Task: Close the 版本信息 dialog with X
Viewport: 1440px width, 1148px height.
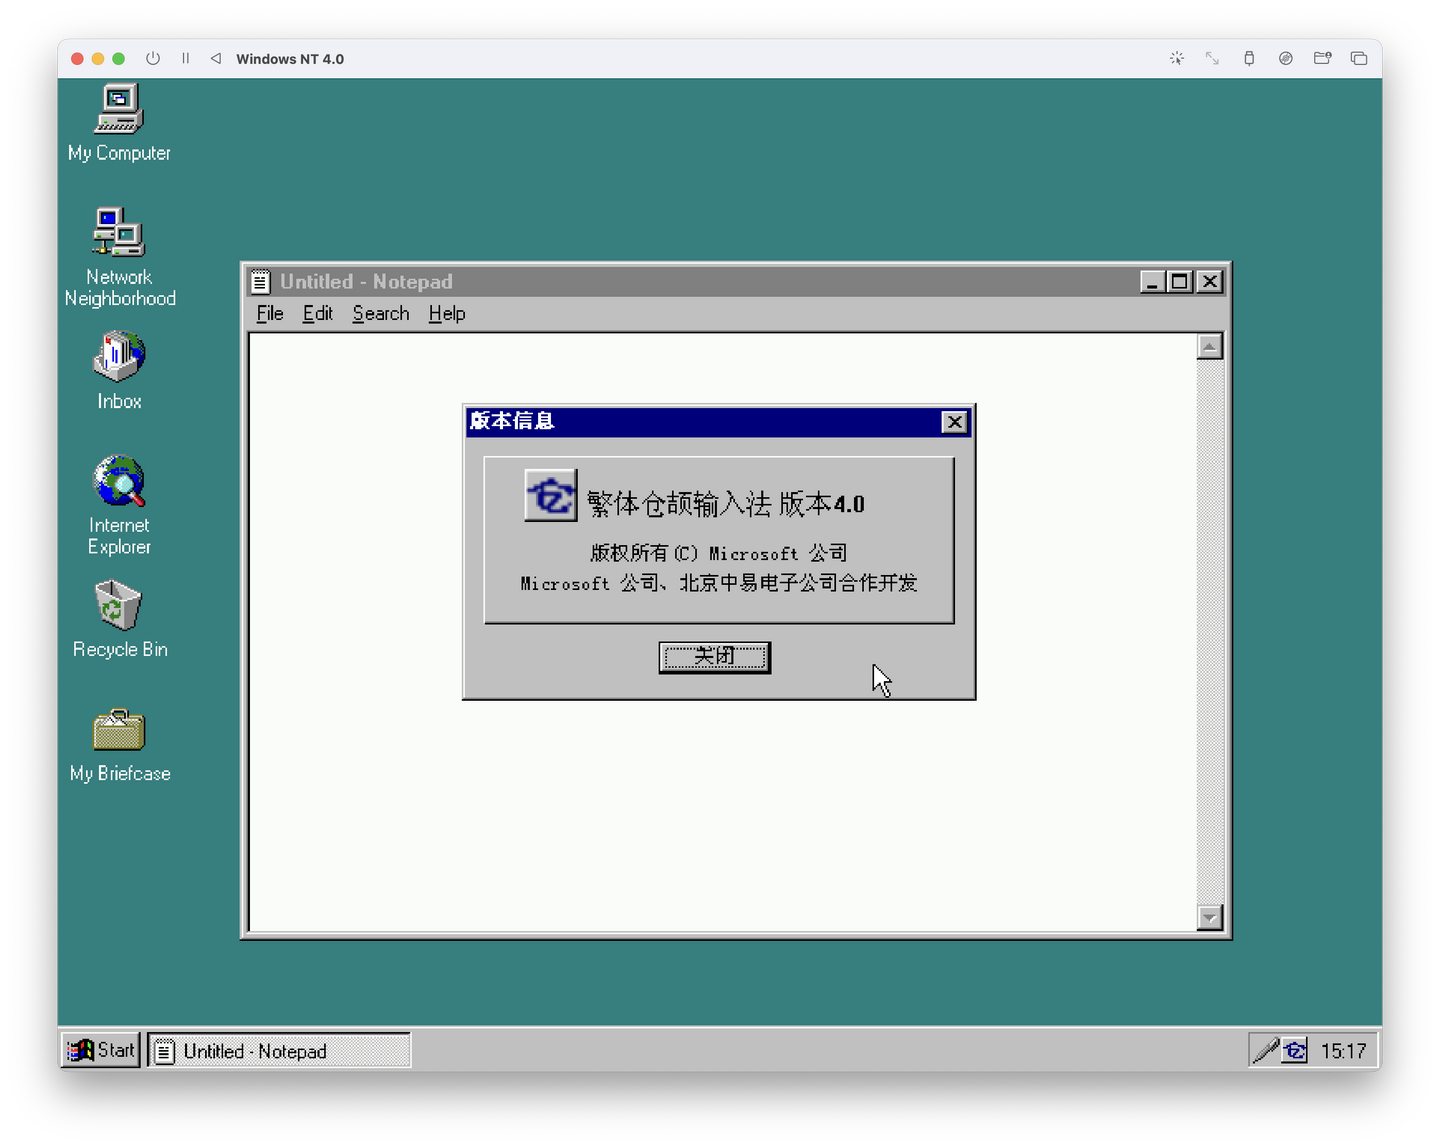Action: (955, 422)
